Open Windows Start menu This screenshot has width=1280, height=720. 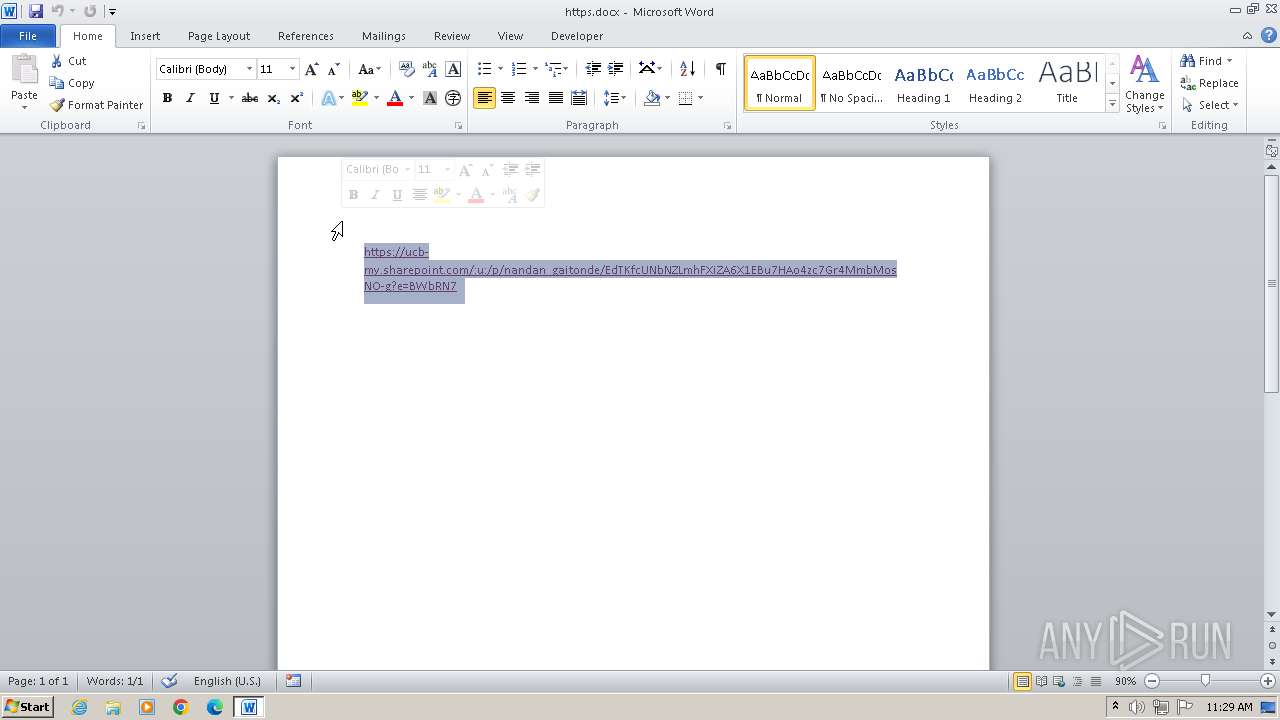point(27,707)
